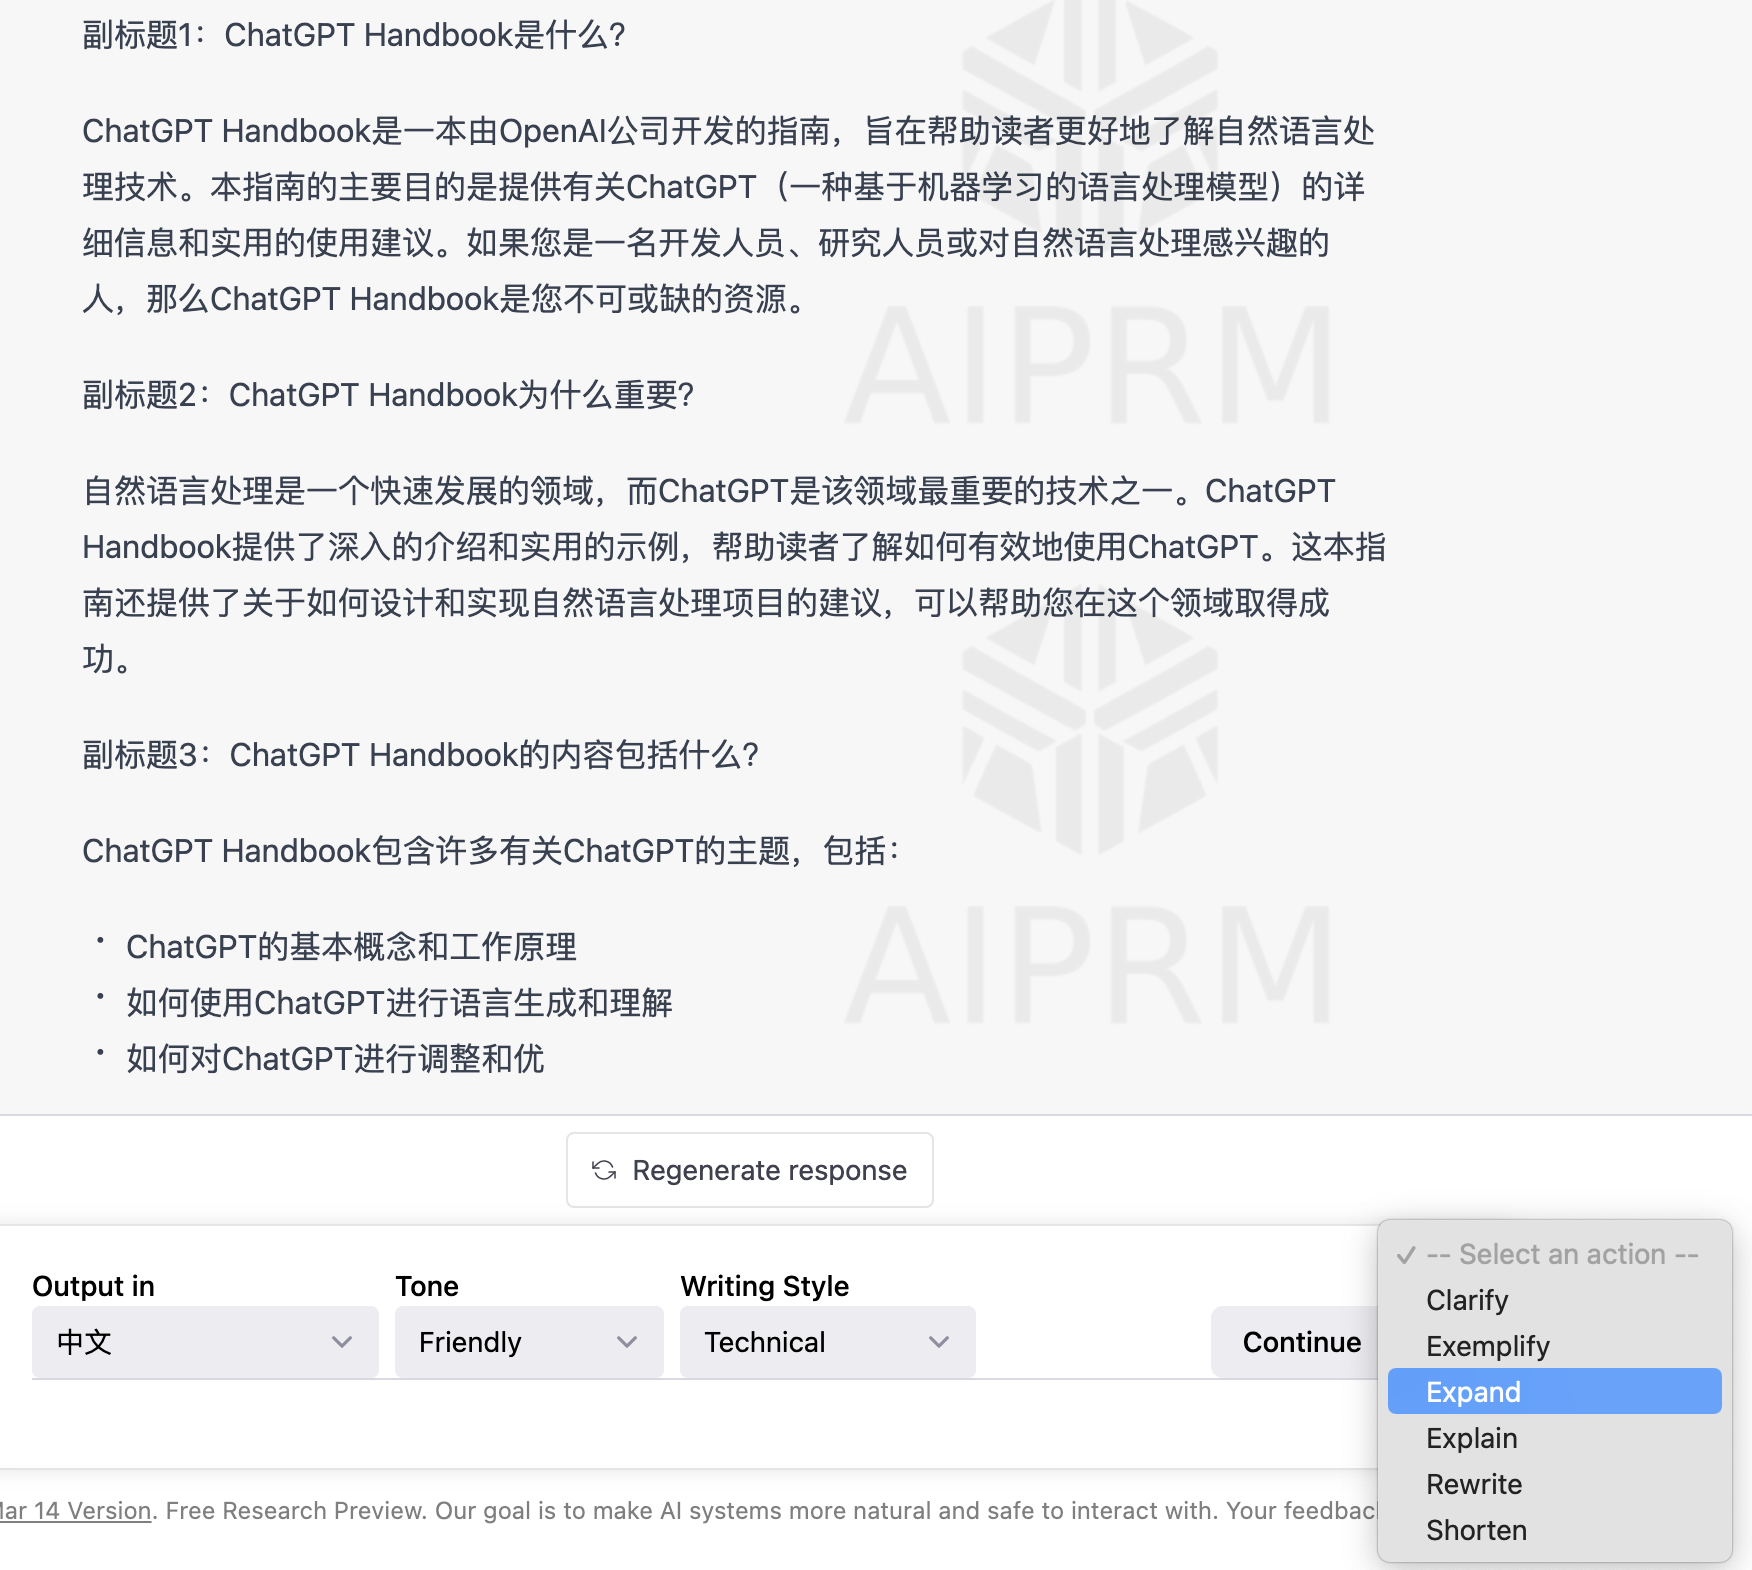The image size is (1752, 1570).
Task: Select Rewrite from the action menu
Action: pyautogui.click(x=1555, y=1484)
